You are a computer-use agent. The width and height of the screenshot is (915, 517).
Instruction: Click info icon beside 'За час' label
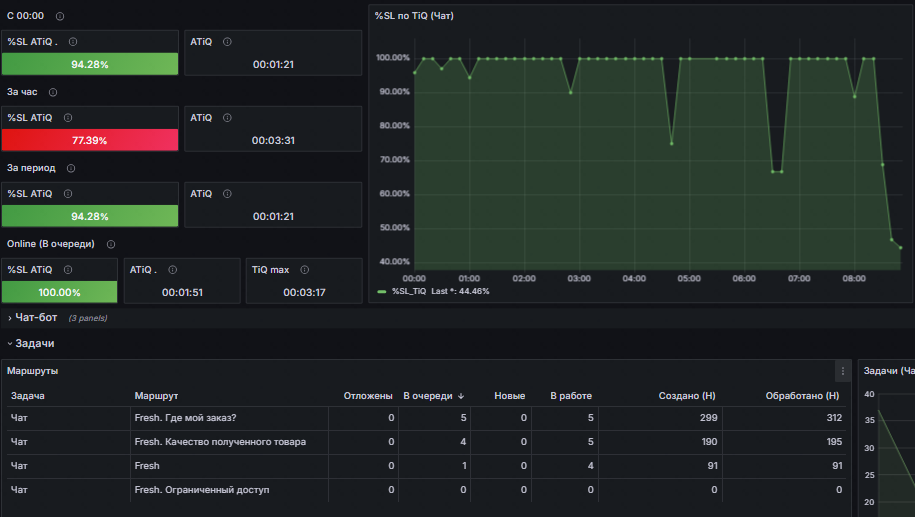pos(53,92)
